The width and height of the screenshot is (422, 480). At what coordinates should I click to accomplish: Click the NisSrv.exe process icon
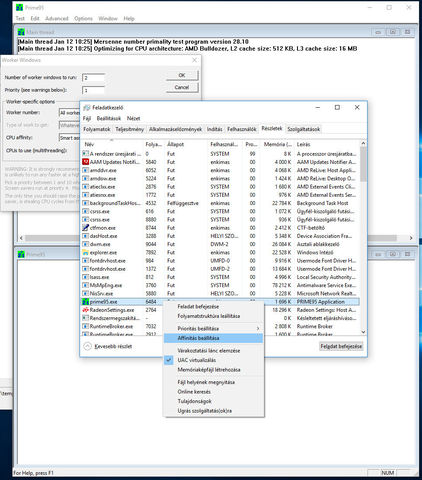pyautogui.click(x=85, y=294)
